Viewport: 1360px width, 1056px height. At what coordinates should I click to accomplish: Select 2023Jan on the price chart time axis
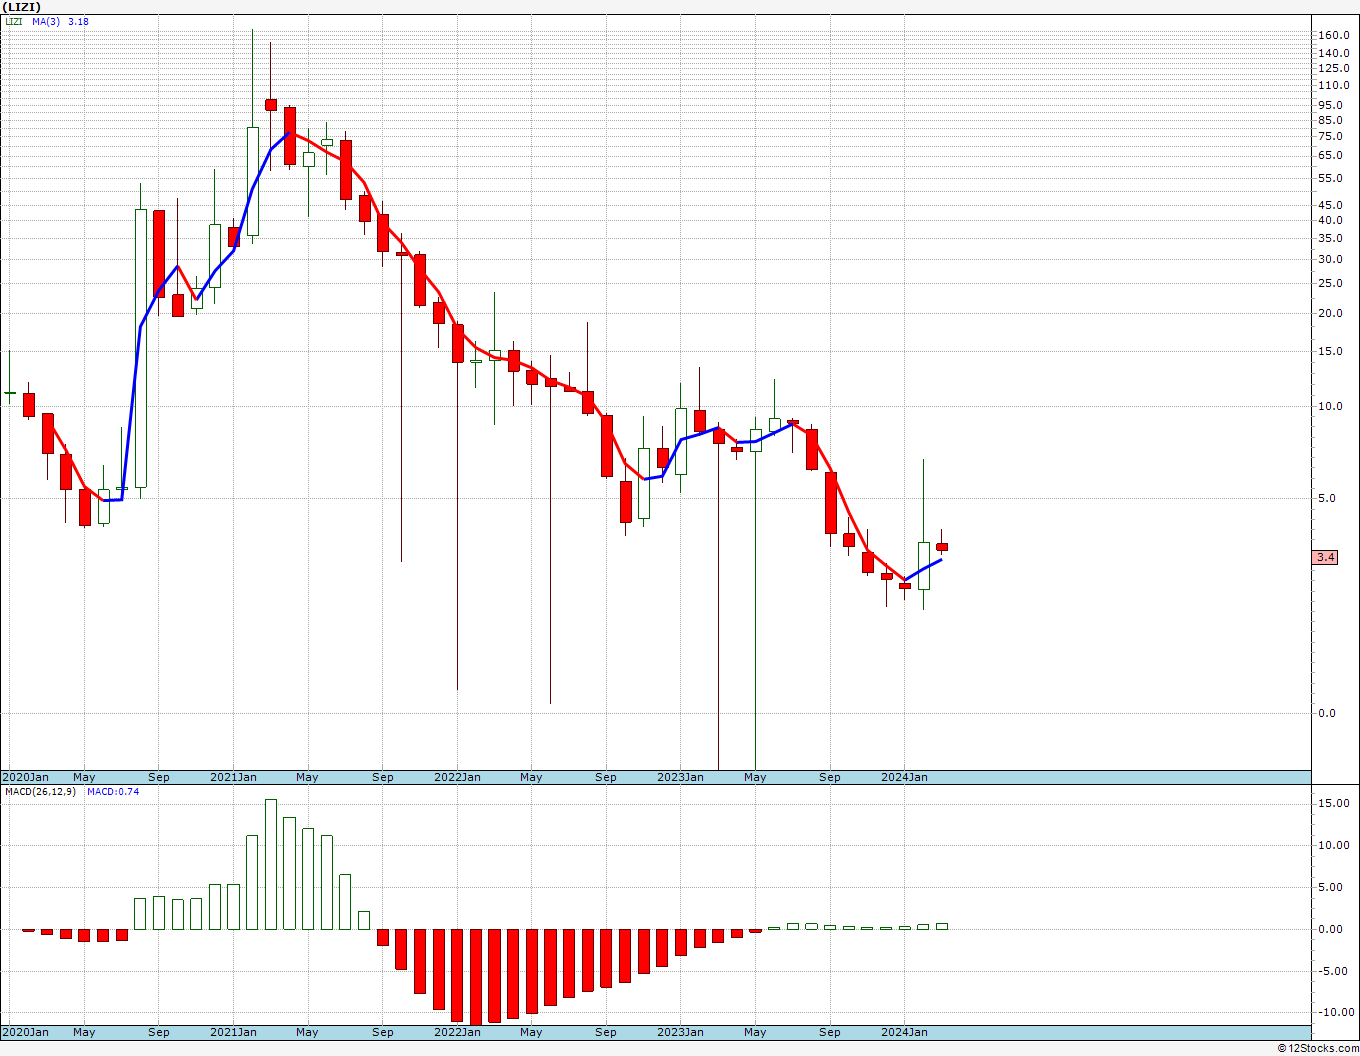tap(680, 777)
